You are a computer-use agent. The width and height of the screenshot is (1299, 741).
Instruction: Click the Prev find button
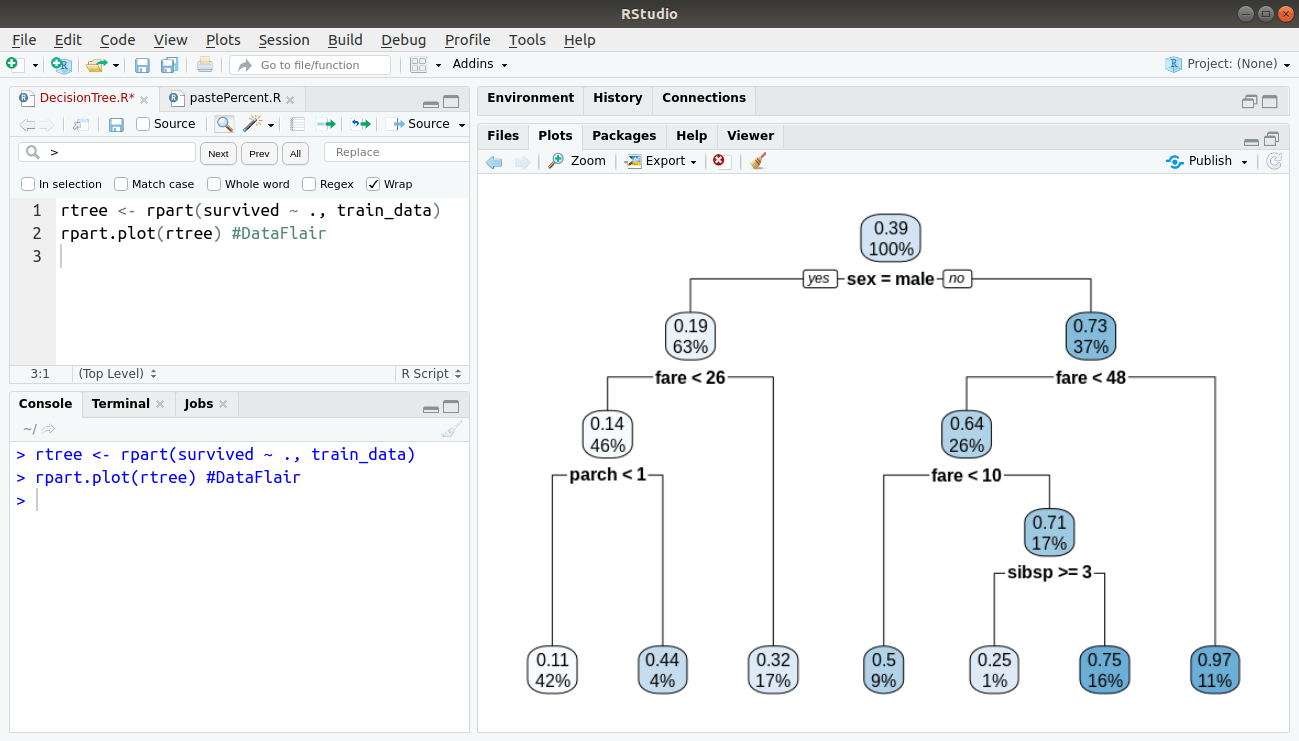click(x=259, y=153)
